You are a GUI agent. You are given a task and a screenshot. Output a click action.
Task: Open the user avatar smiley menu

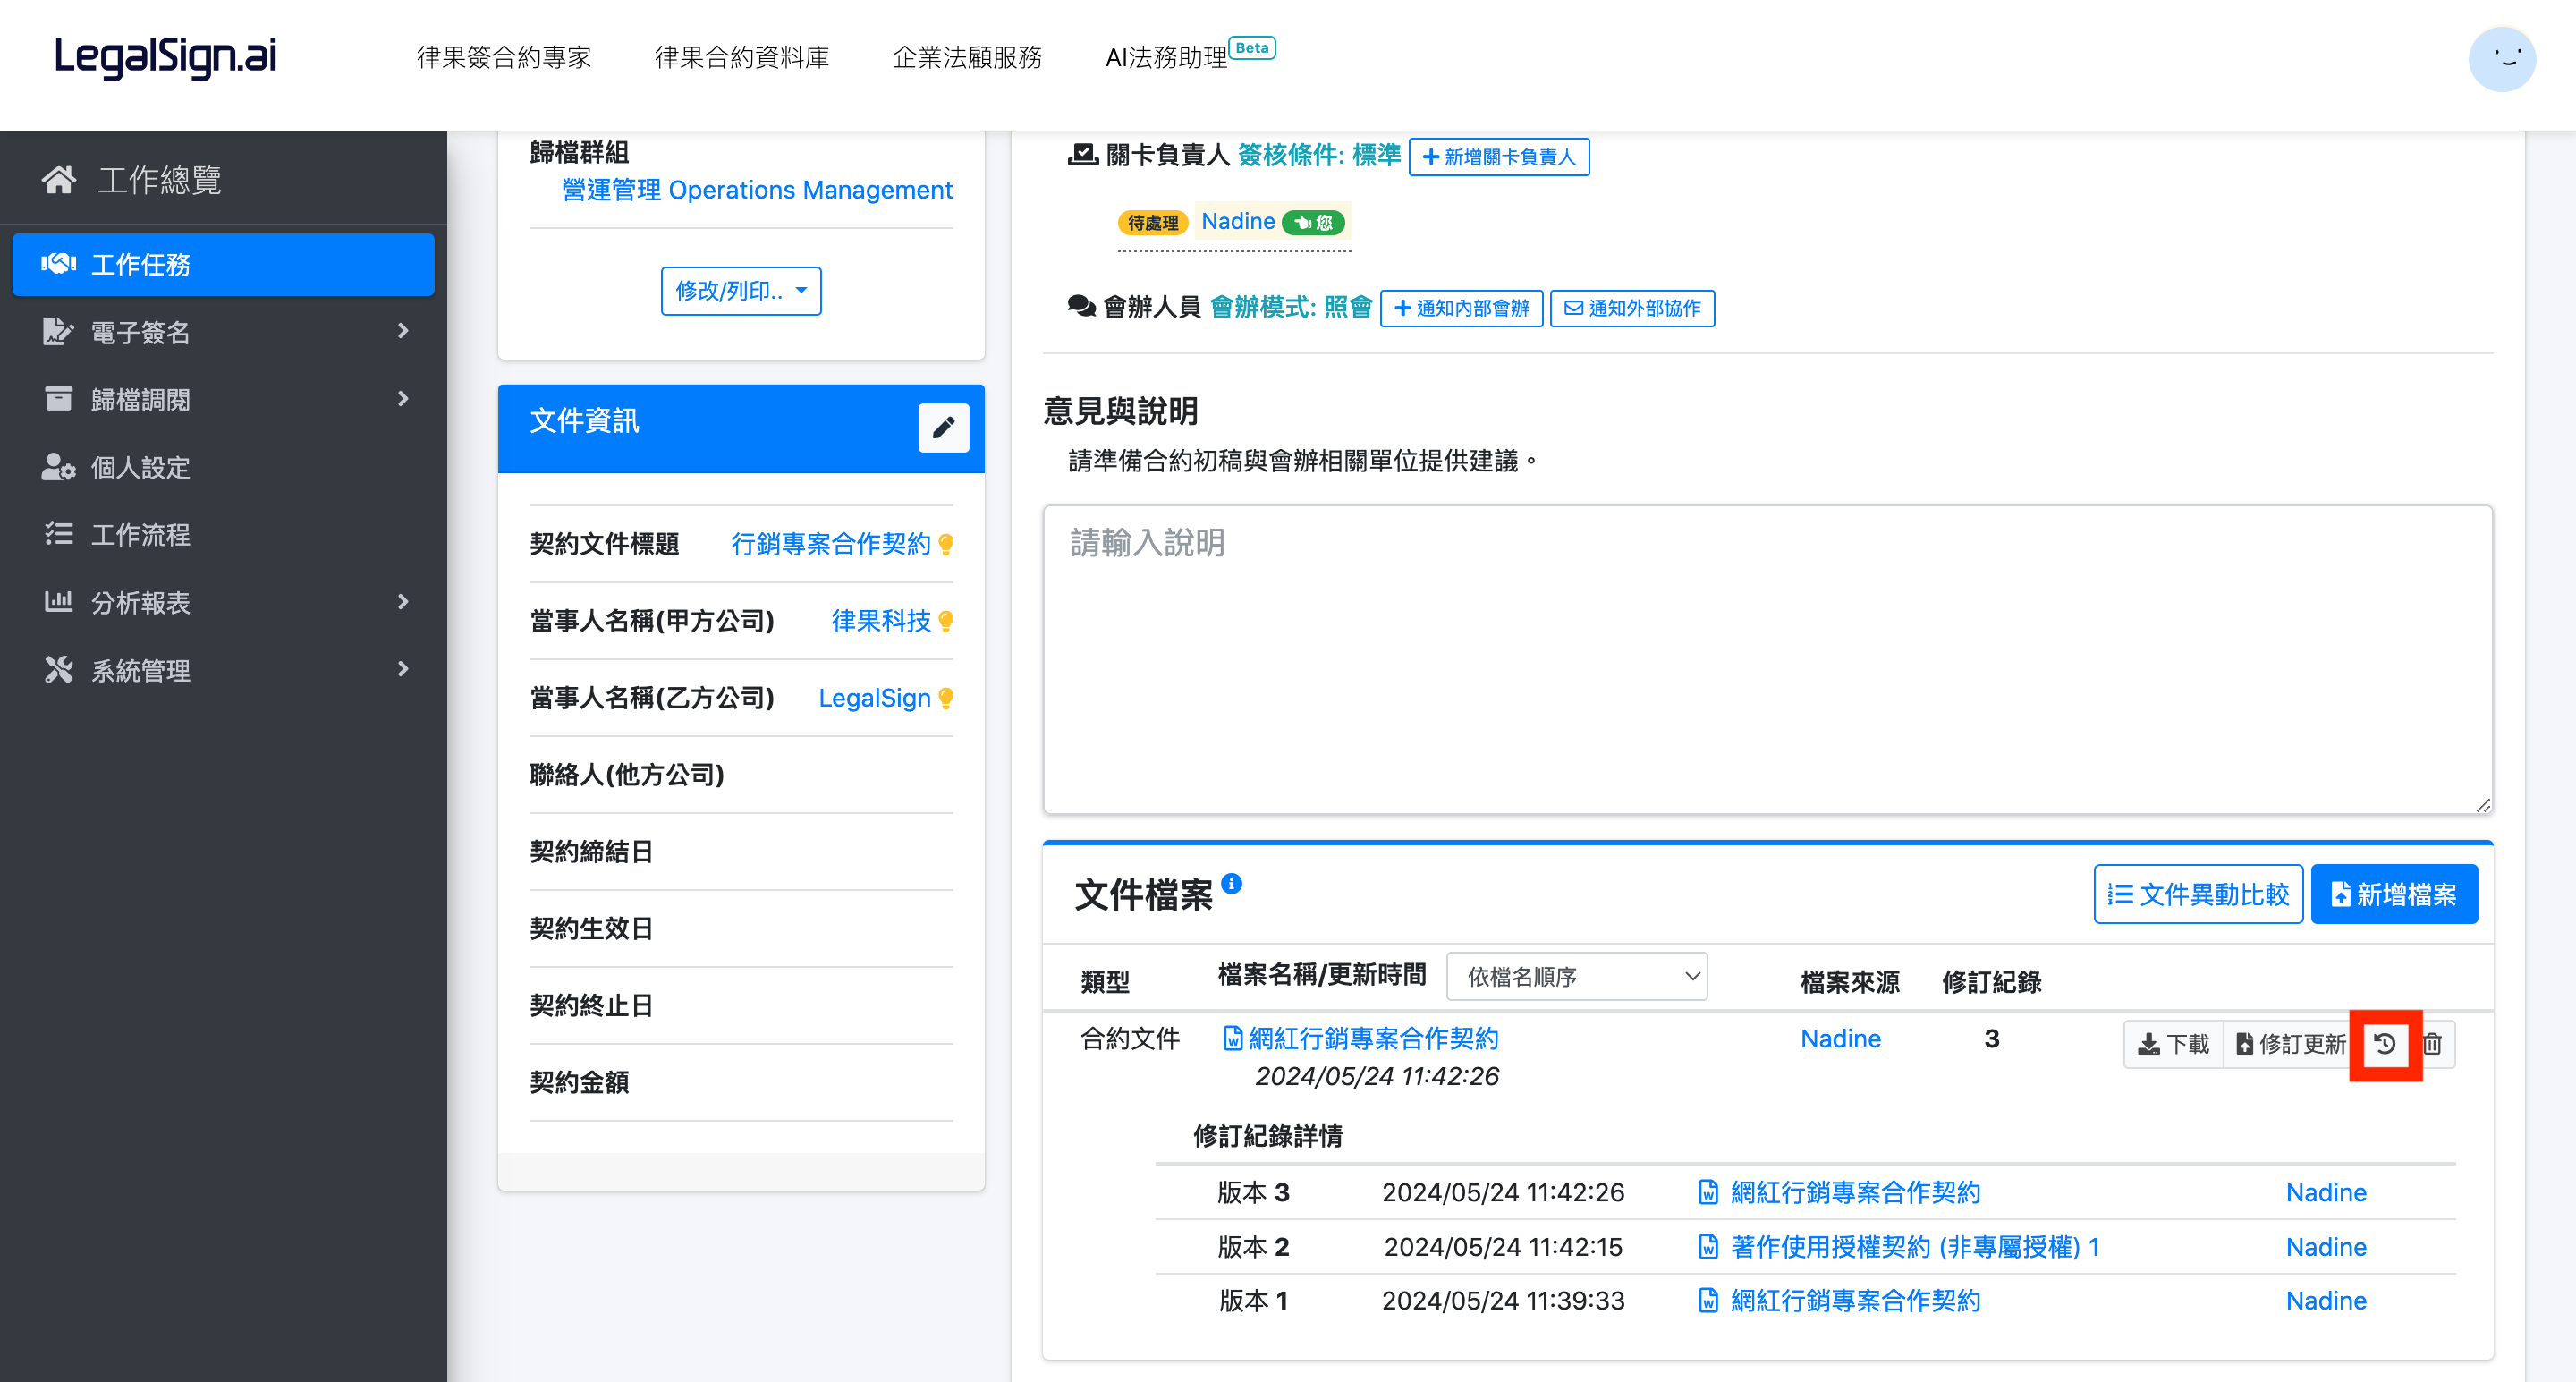2501,59
